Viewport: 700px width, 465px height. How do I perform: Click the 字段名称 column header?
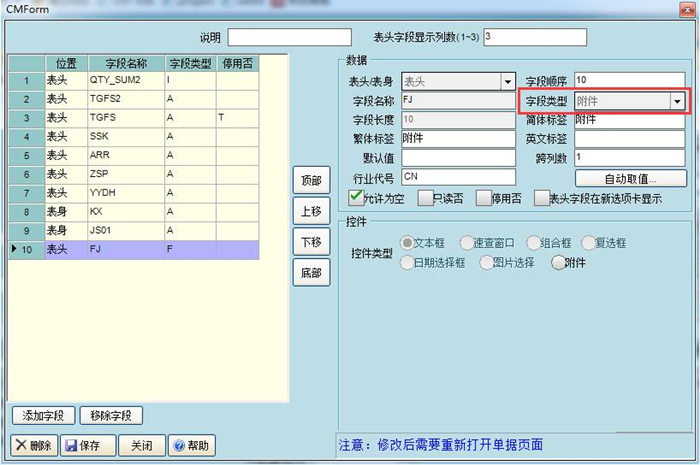126,63
